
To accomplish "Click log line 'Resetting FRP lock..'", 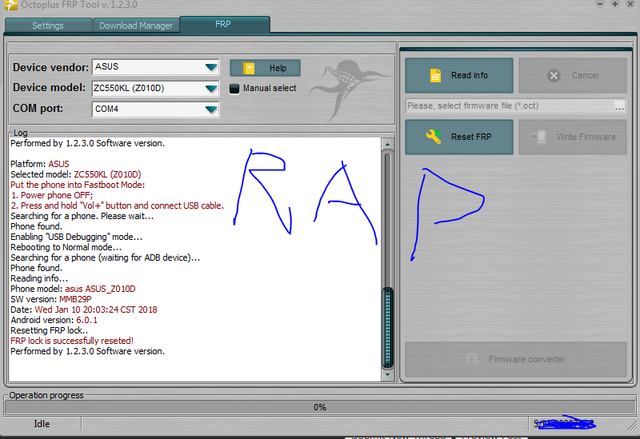I will tap(49, 330).
